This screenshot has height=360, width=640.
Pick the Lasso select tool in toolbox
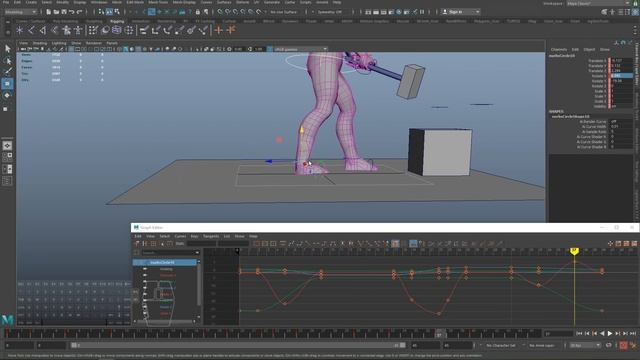[x=7, y=61]
